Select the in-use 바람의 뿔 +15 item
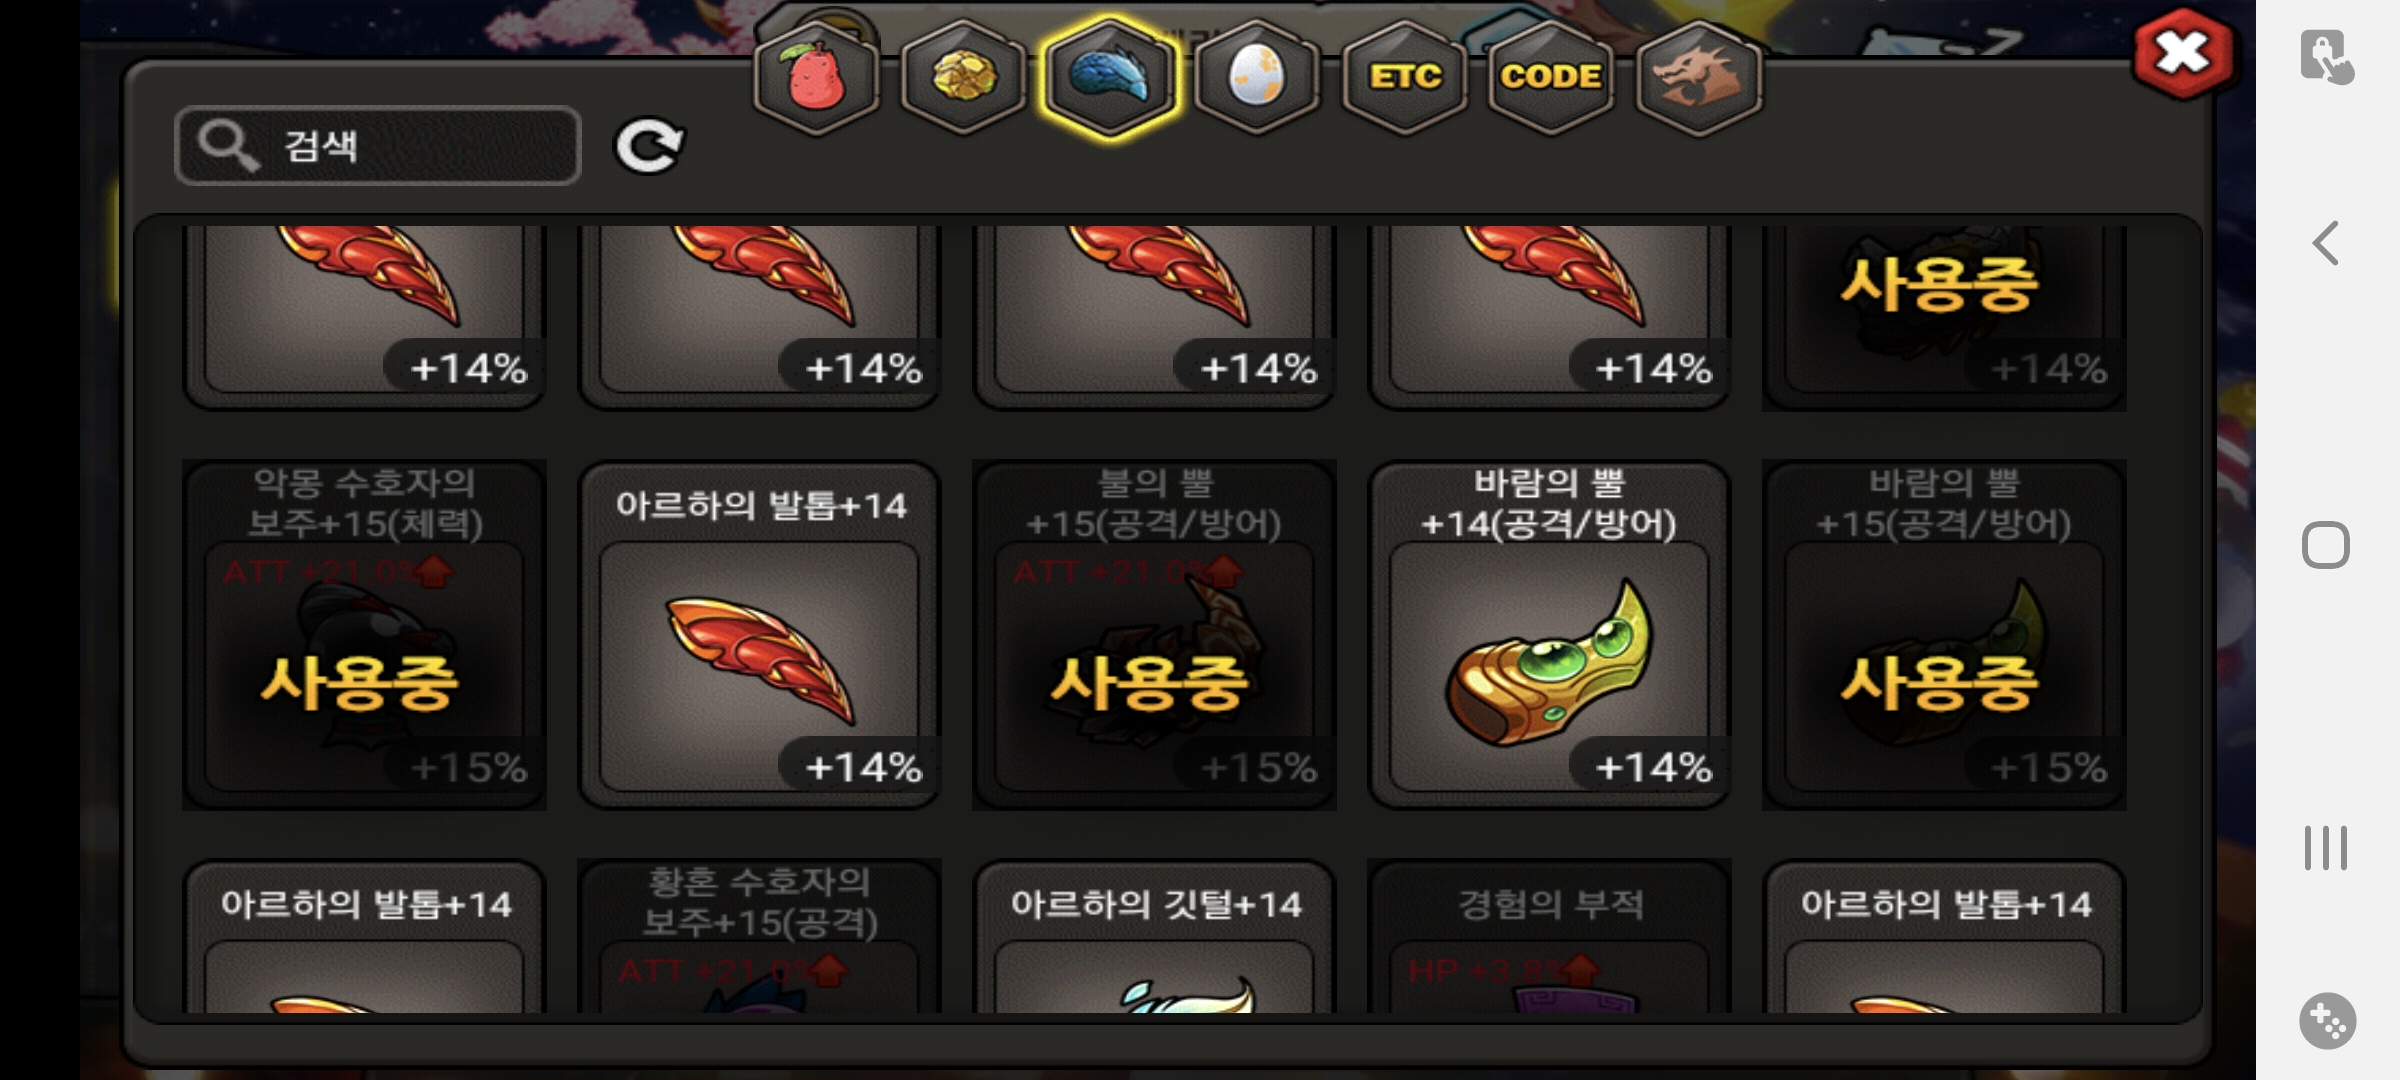 click(1944, 634)
